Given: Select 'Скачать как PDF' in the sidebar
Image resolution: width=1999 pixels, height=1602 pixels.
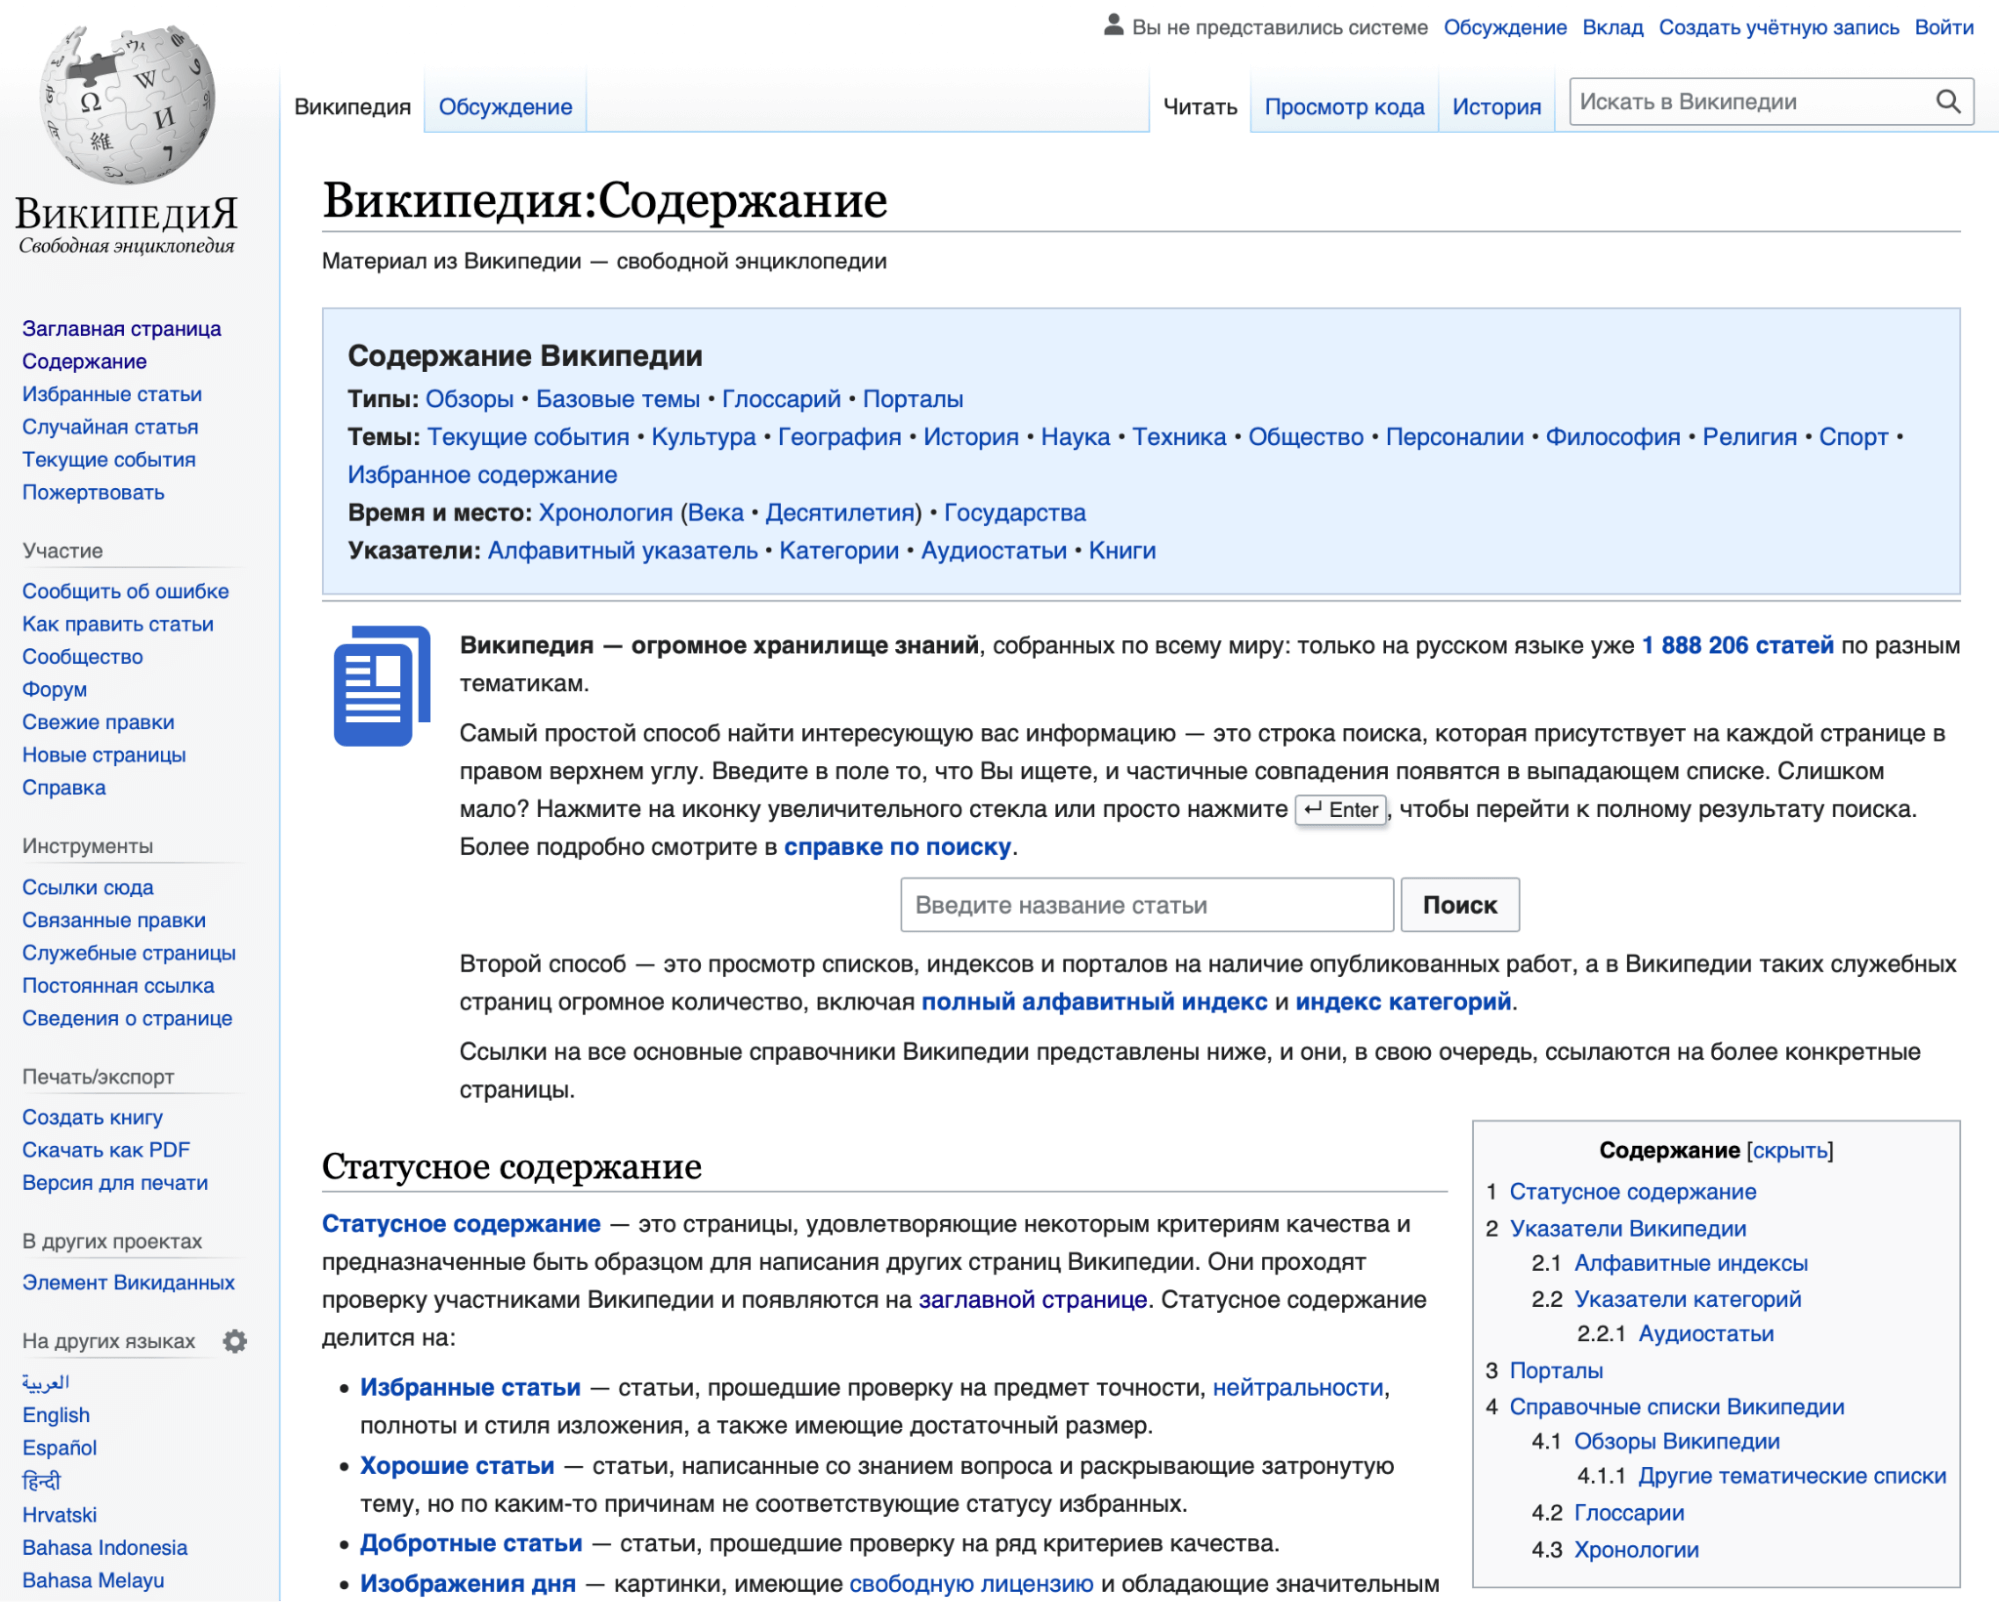Looking at the screenshot, I should (107, 1150).
